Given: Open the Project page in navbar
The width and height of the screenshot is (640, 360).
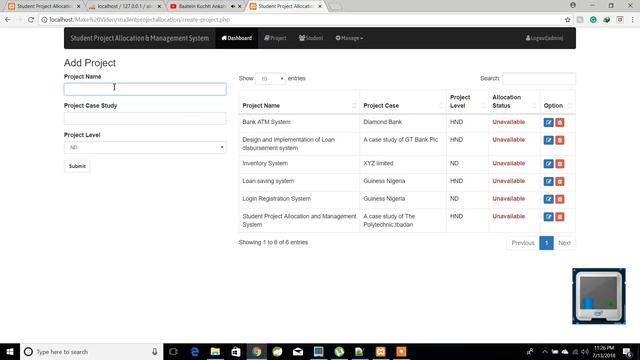Looking at the screenshot, I should tap(275, 38).
